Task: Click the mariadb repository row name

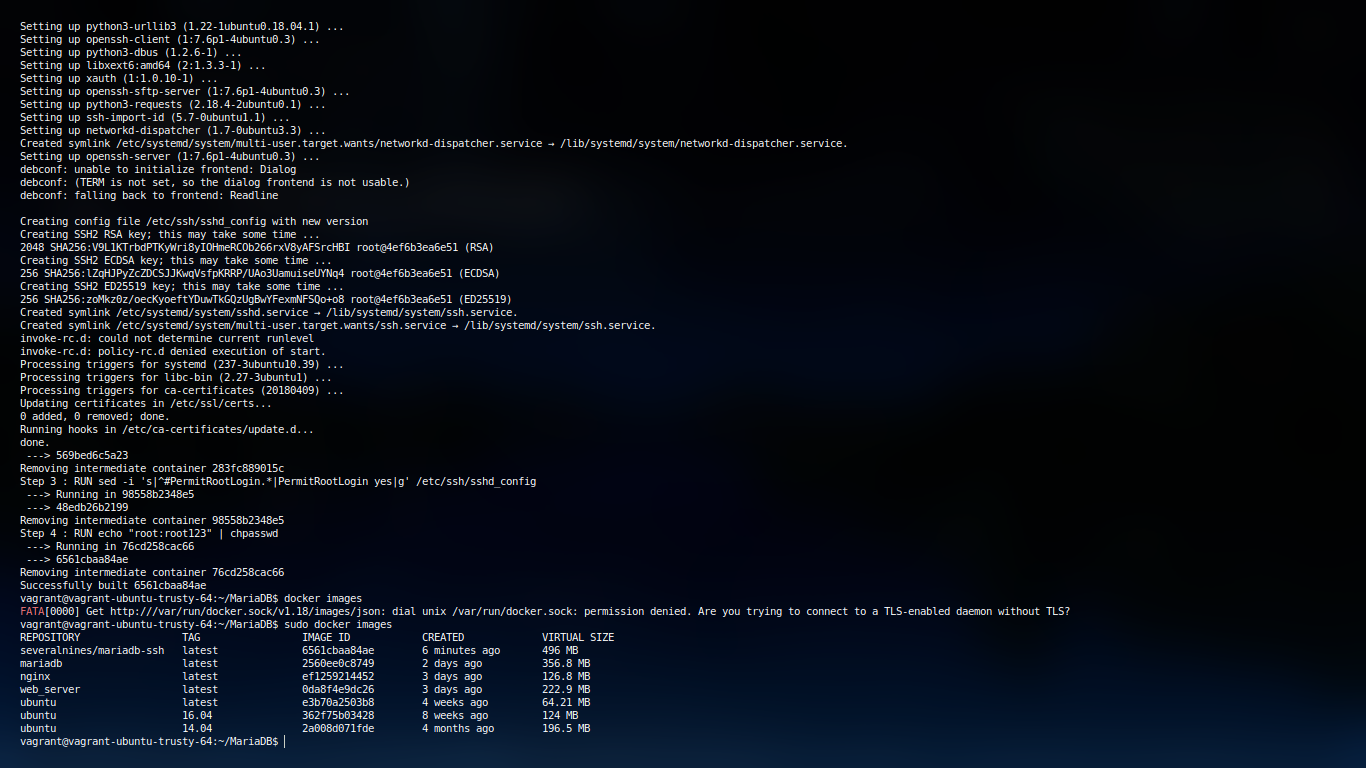Action: (x=41, y=664)
